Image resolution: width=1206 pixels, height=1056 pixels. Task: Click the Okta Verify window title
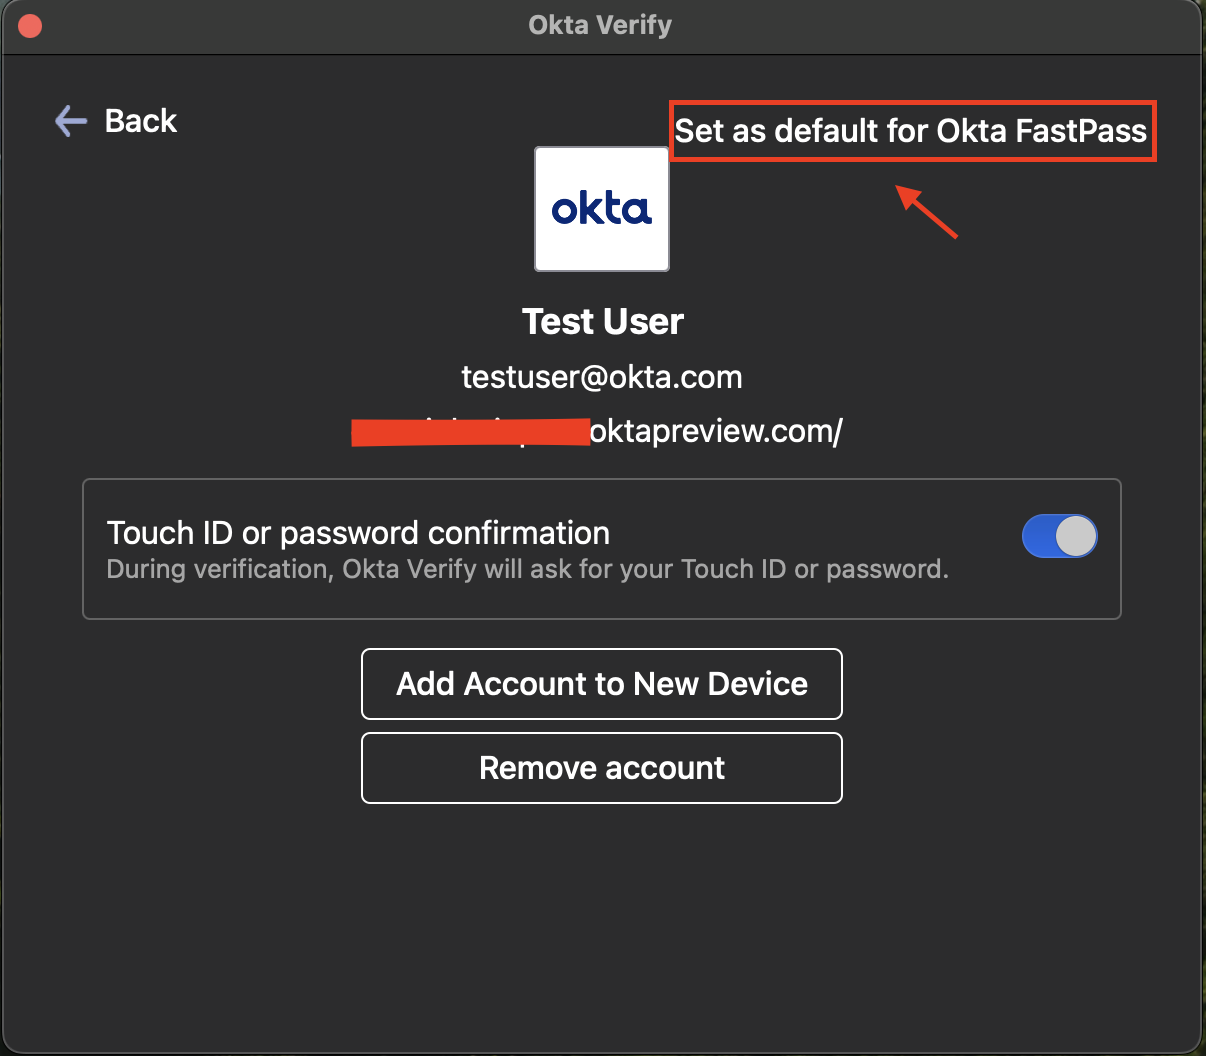(600, 25)
